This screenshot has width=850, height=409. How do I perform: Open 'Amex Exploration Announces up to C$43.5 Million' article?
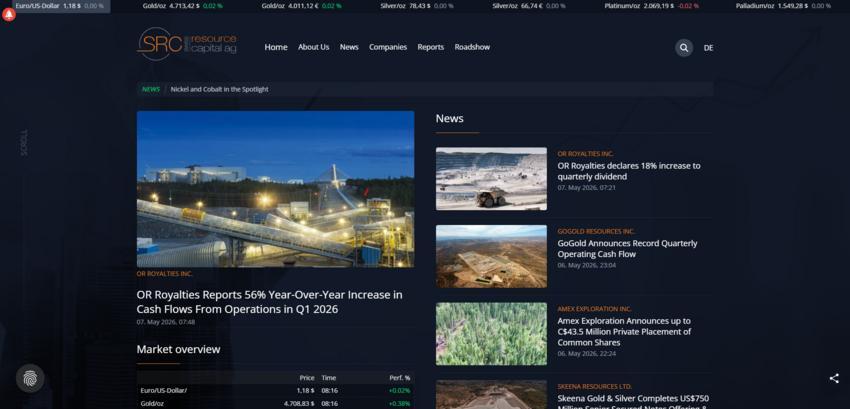(x=624, y=331)
